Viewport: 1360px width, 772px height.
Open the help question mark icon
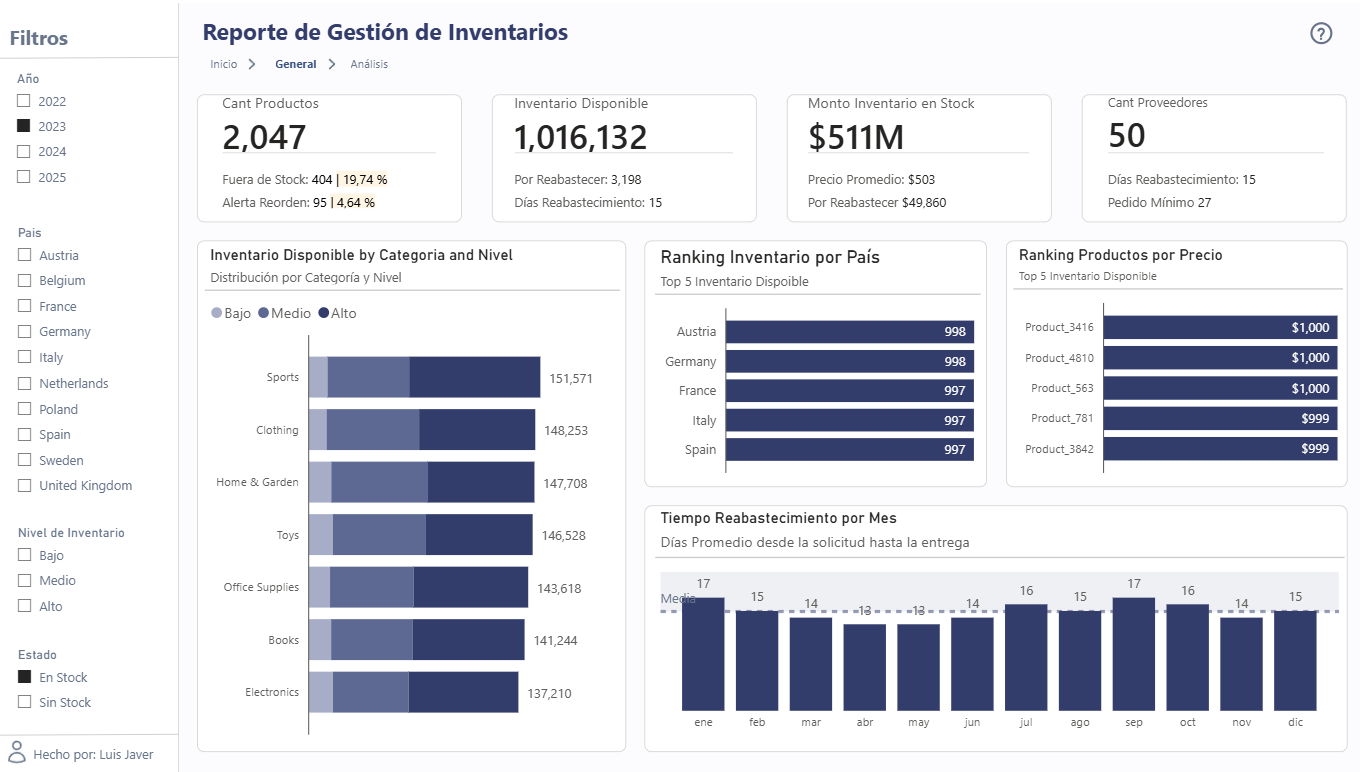[x=1321, y=33]
